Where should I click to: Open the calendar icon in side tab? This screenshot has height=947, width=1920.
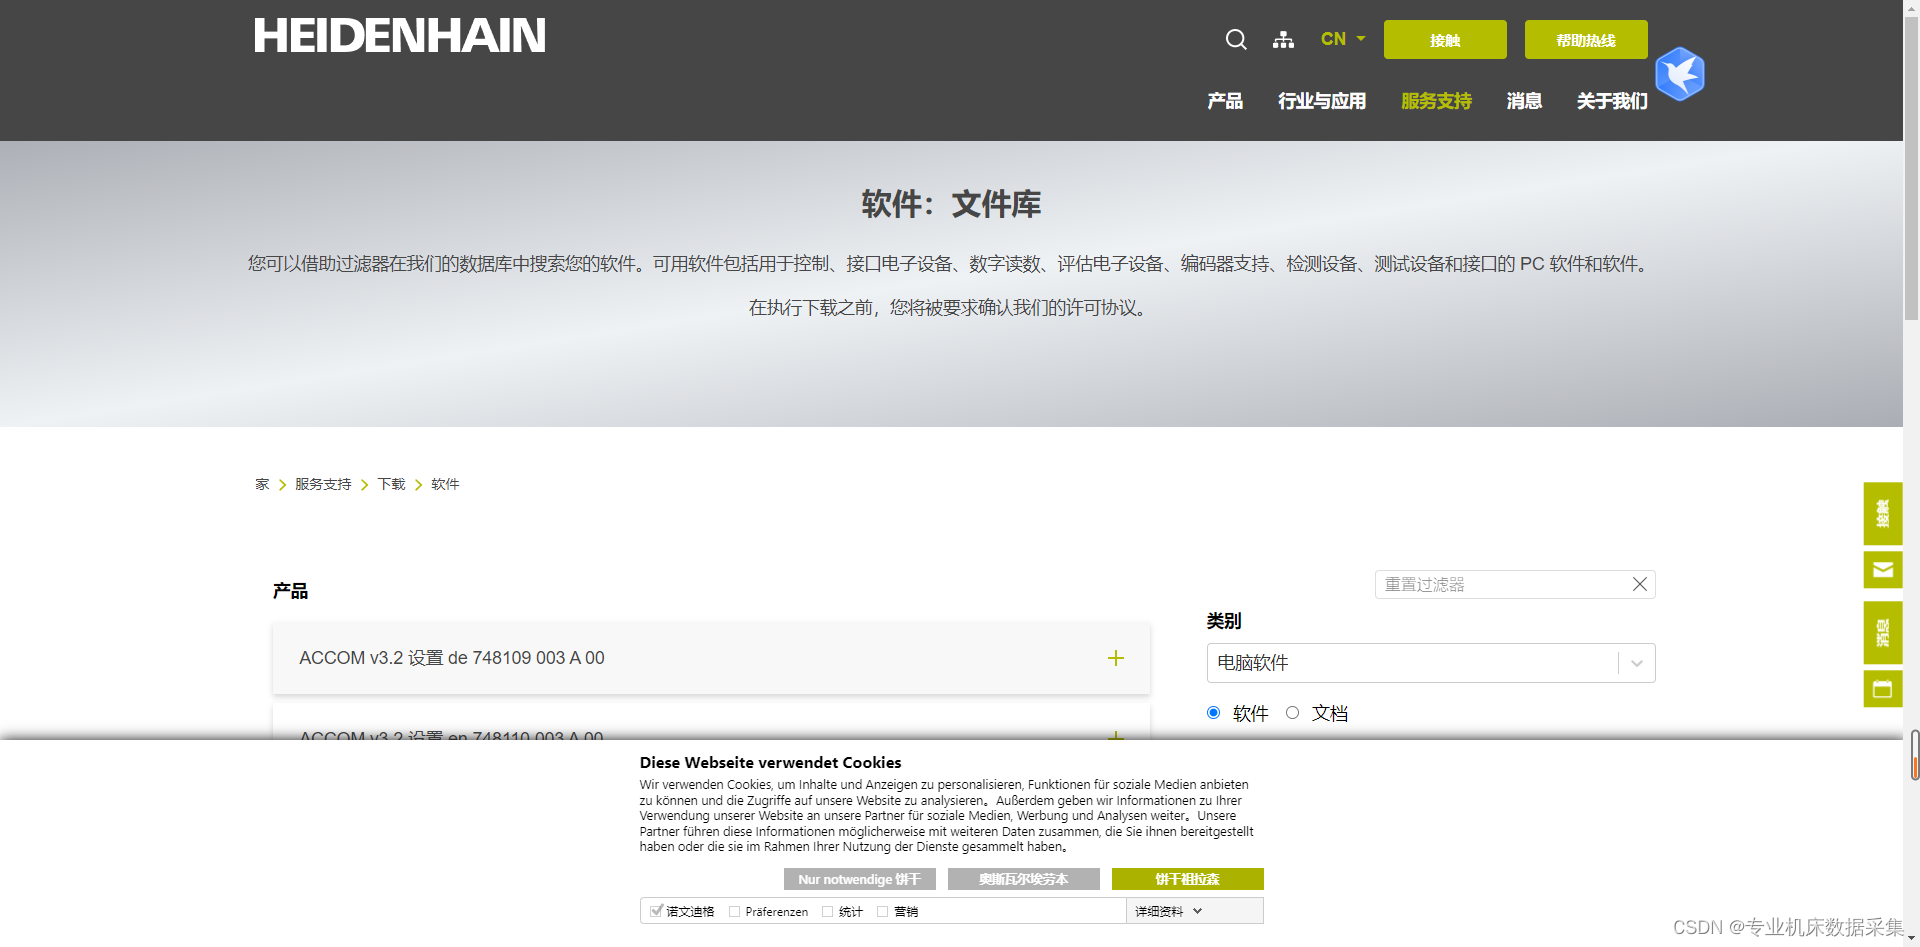click(1883, 689)
